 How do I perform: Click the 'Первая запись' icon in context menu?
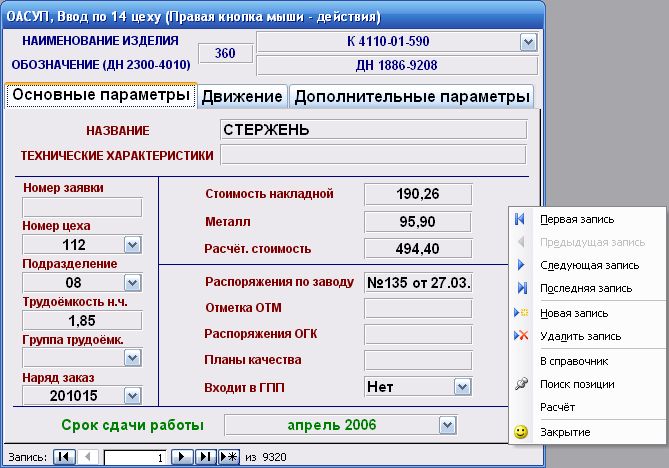tap(521, 219)
